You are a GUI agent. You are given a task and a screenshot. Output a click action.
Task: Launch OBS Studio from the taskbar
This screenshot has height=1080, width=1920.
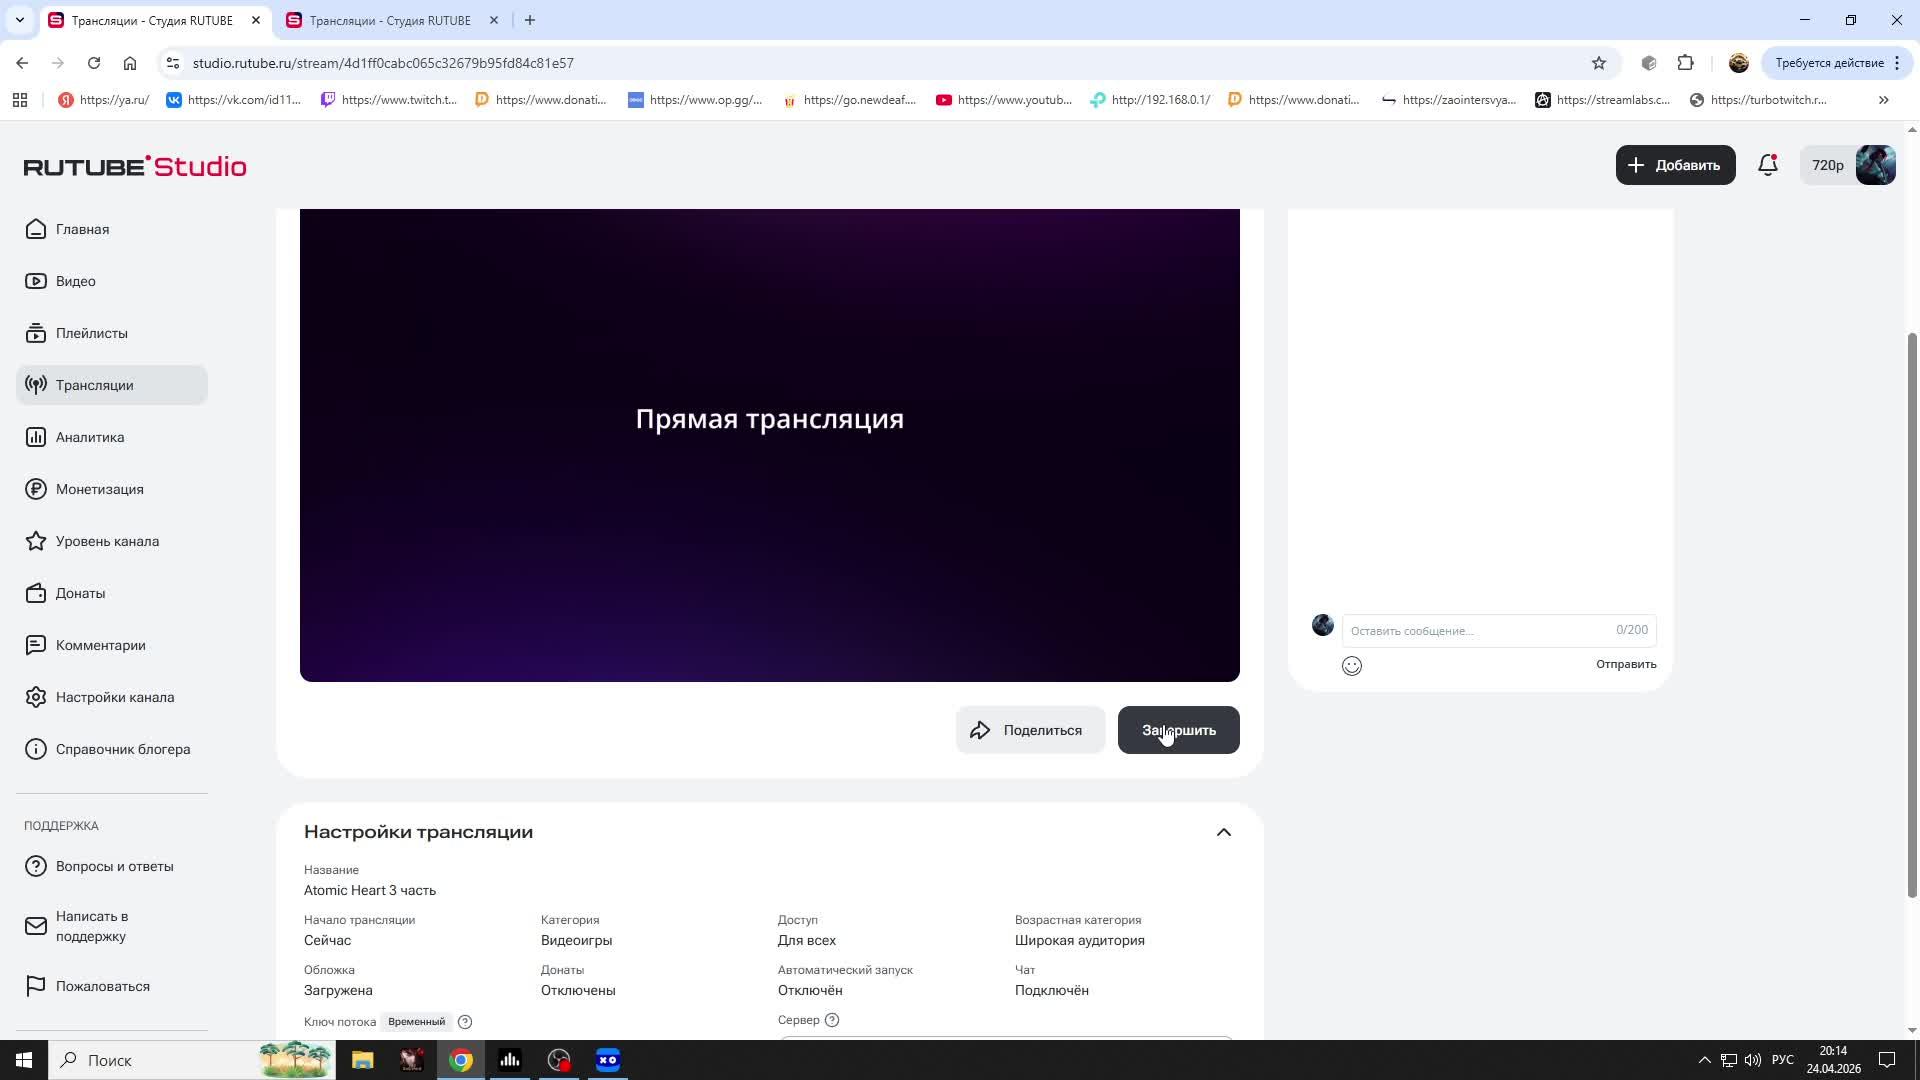coord(558,1060)
